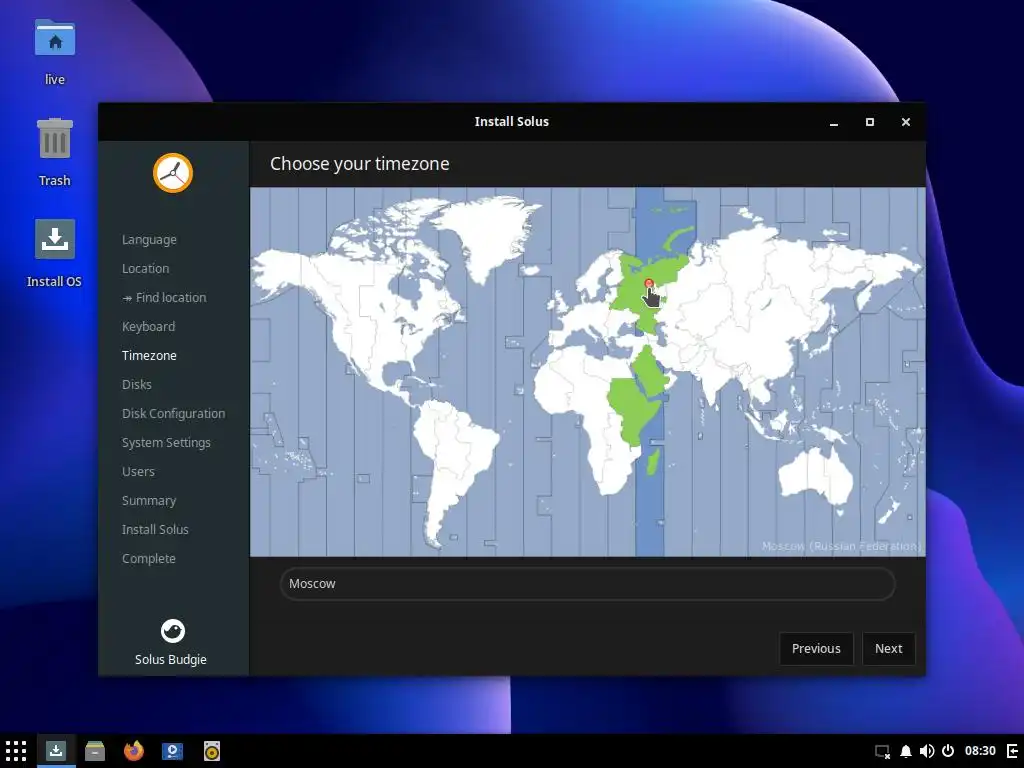Open the applications grid menu in taskbar
1024x768 pixels.
coord(16,751)
